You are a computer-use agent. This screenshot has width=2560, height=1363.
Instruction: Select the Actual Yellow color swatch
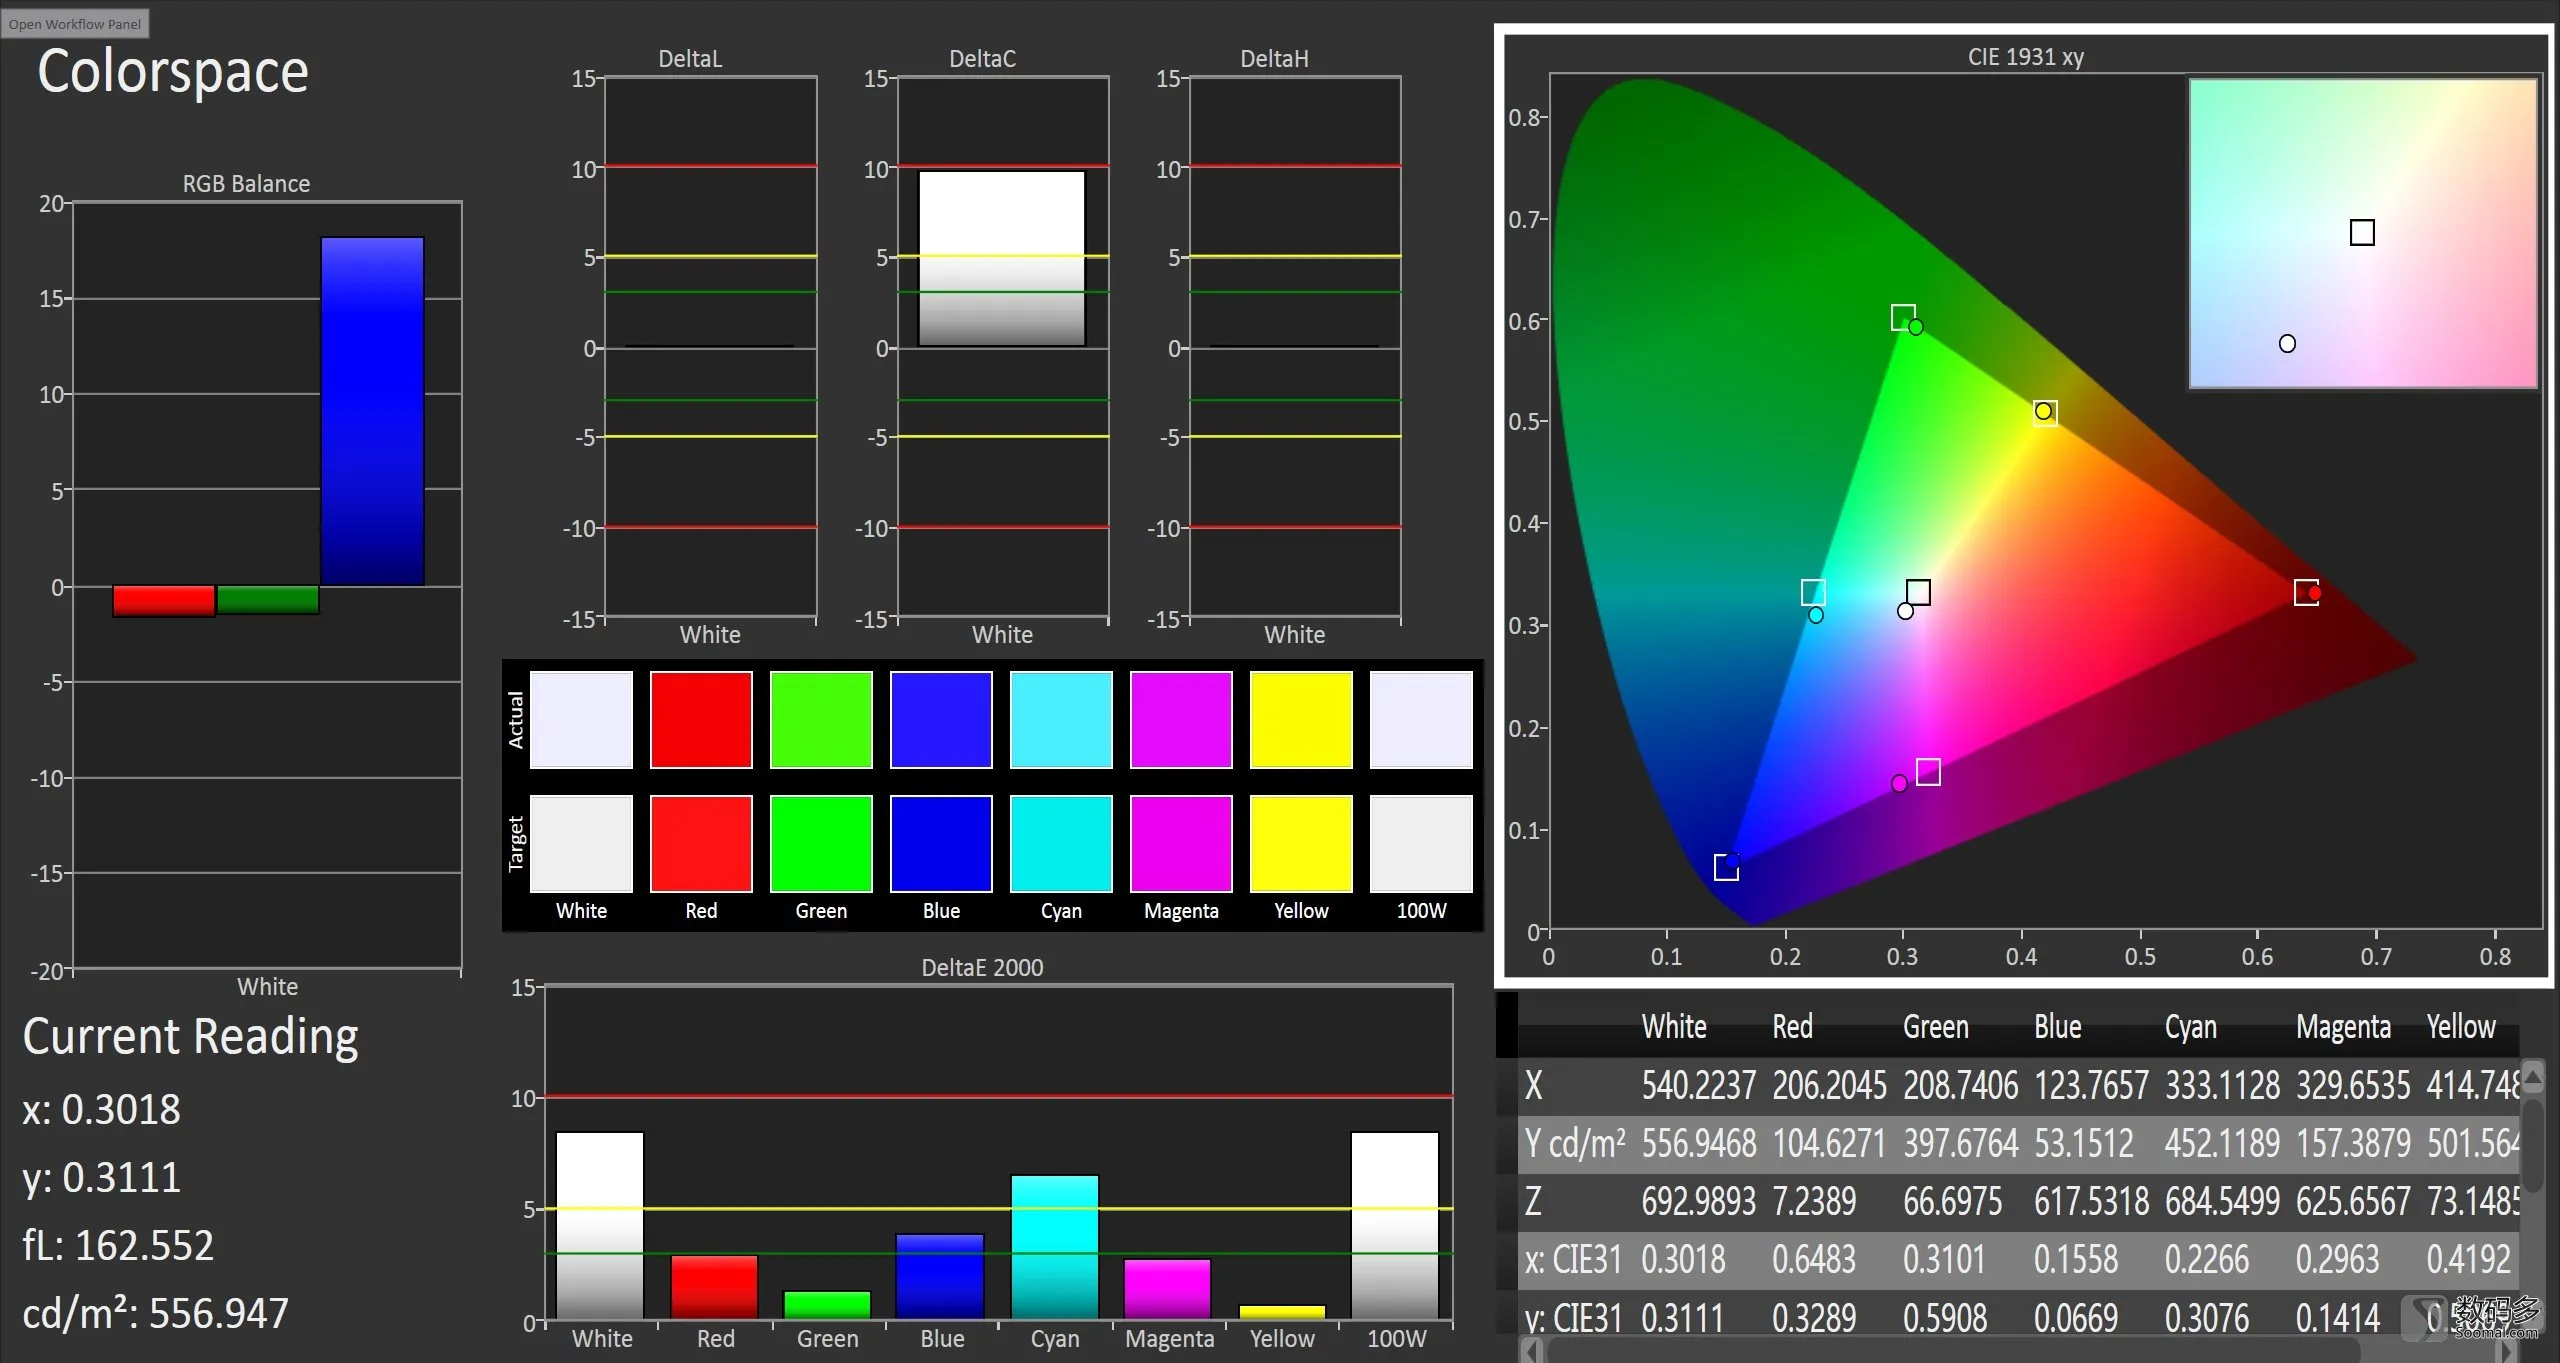pos(1301,719)
